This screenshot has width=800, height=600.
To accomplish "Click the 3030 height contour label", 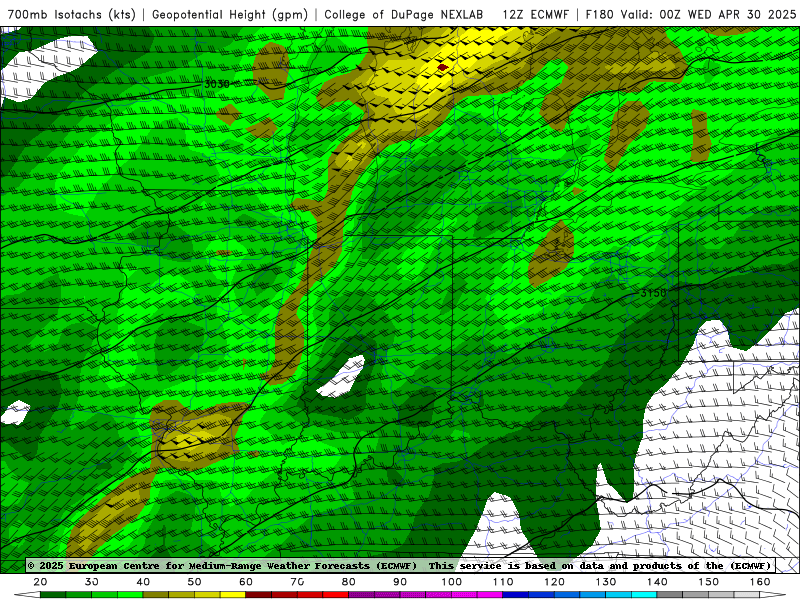I will click(217, 84).
